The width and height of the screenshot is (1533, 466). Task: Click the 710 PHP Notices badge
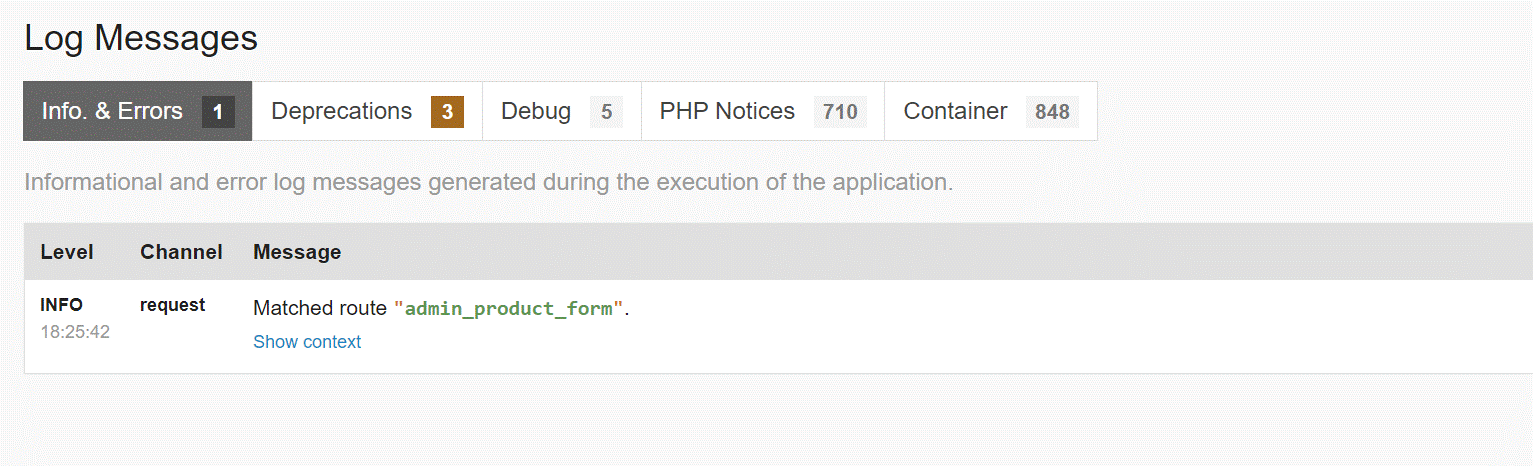(840, 112)
